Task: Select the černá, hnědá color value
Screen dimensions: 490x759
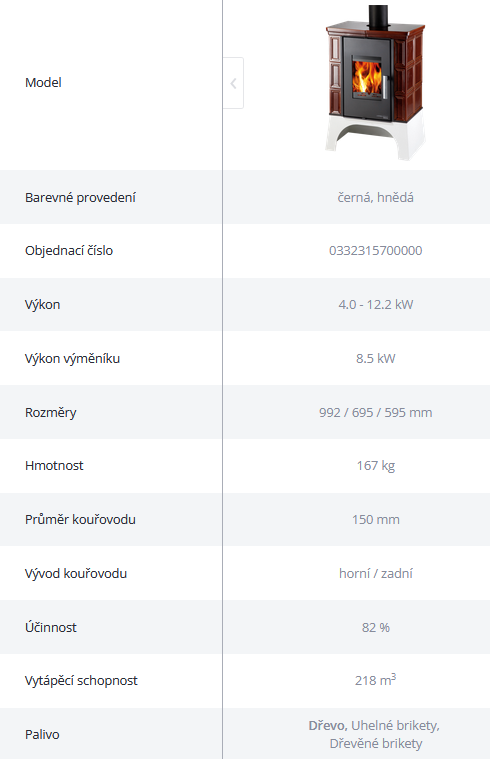Action: 376,197
